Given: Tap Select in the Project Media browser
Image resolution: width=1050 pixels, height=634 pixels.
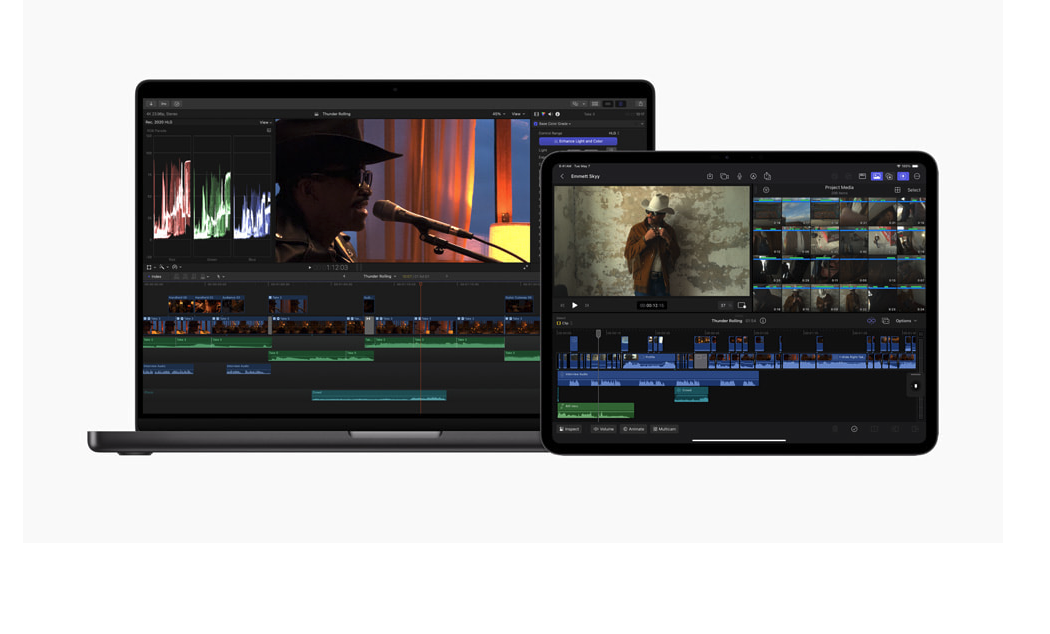Looking at the screenshot, I should point(913,190).
